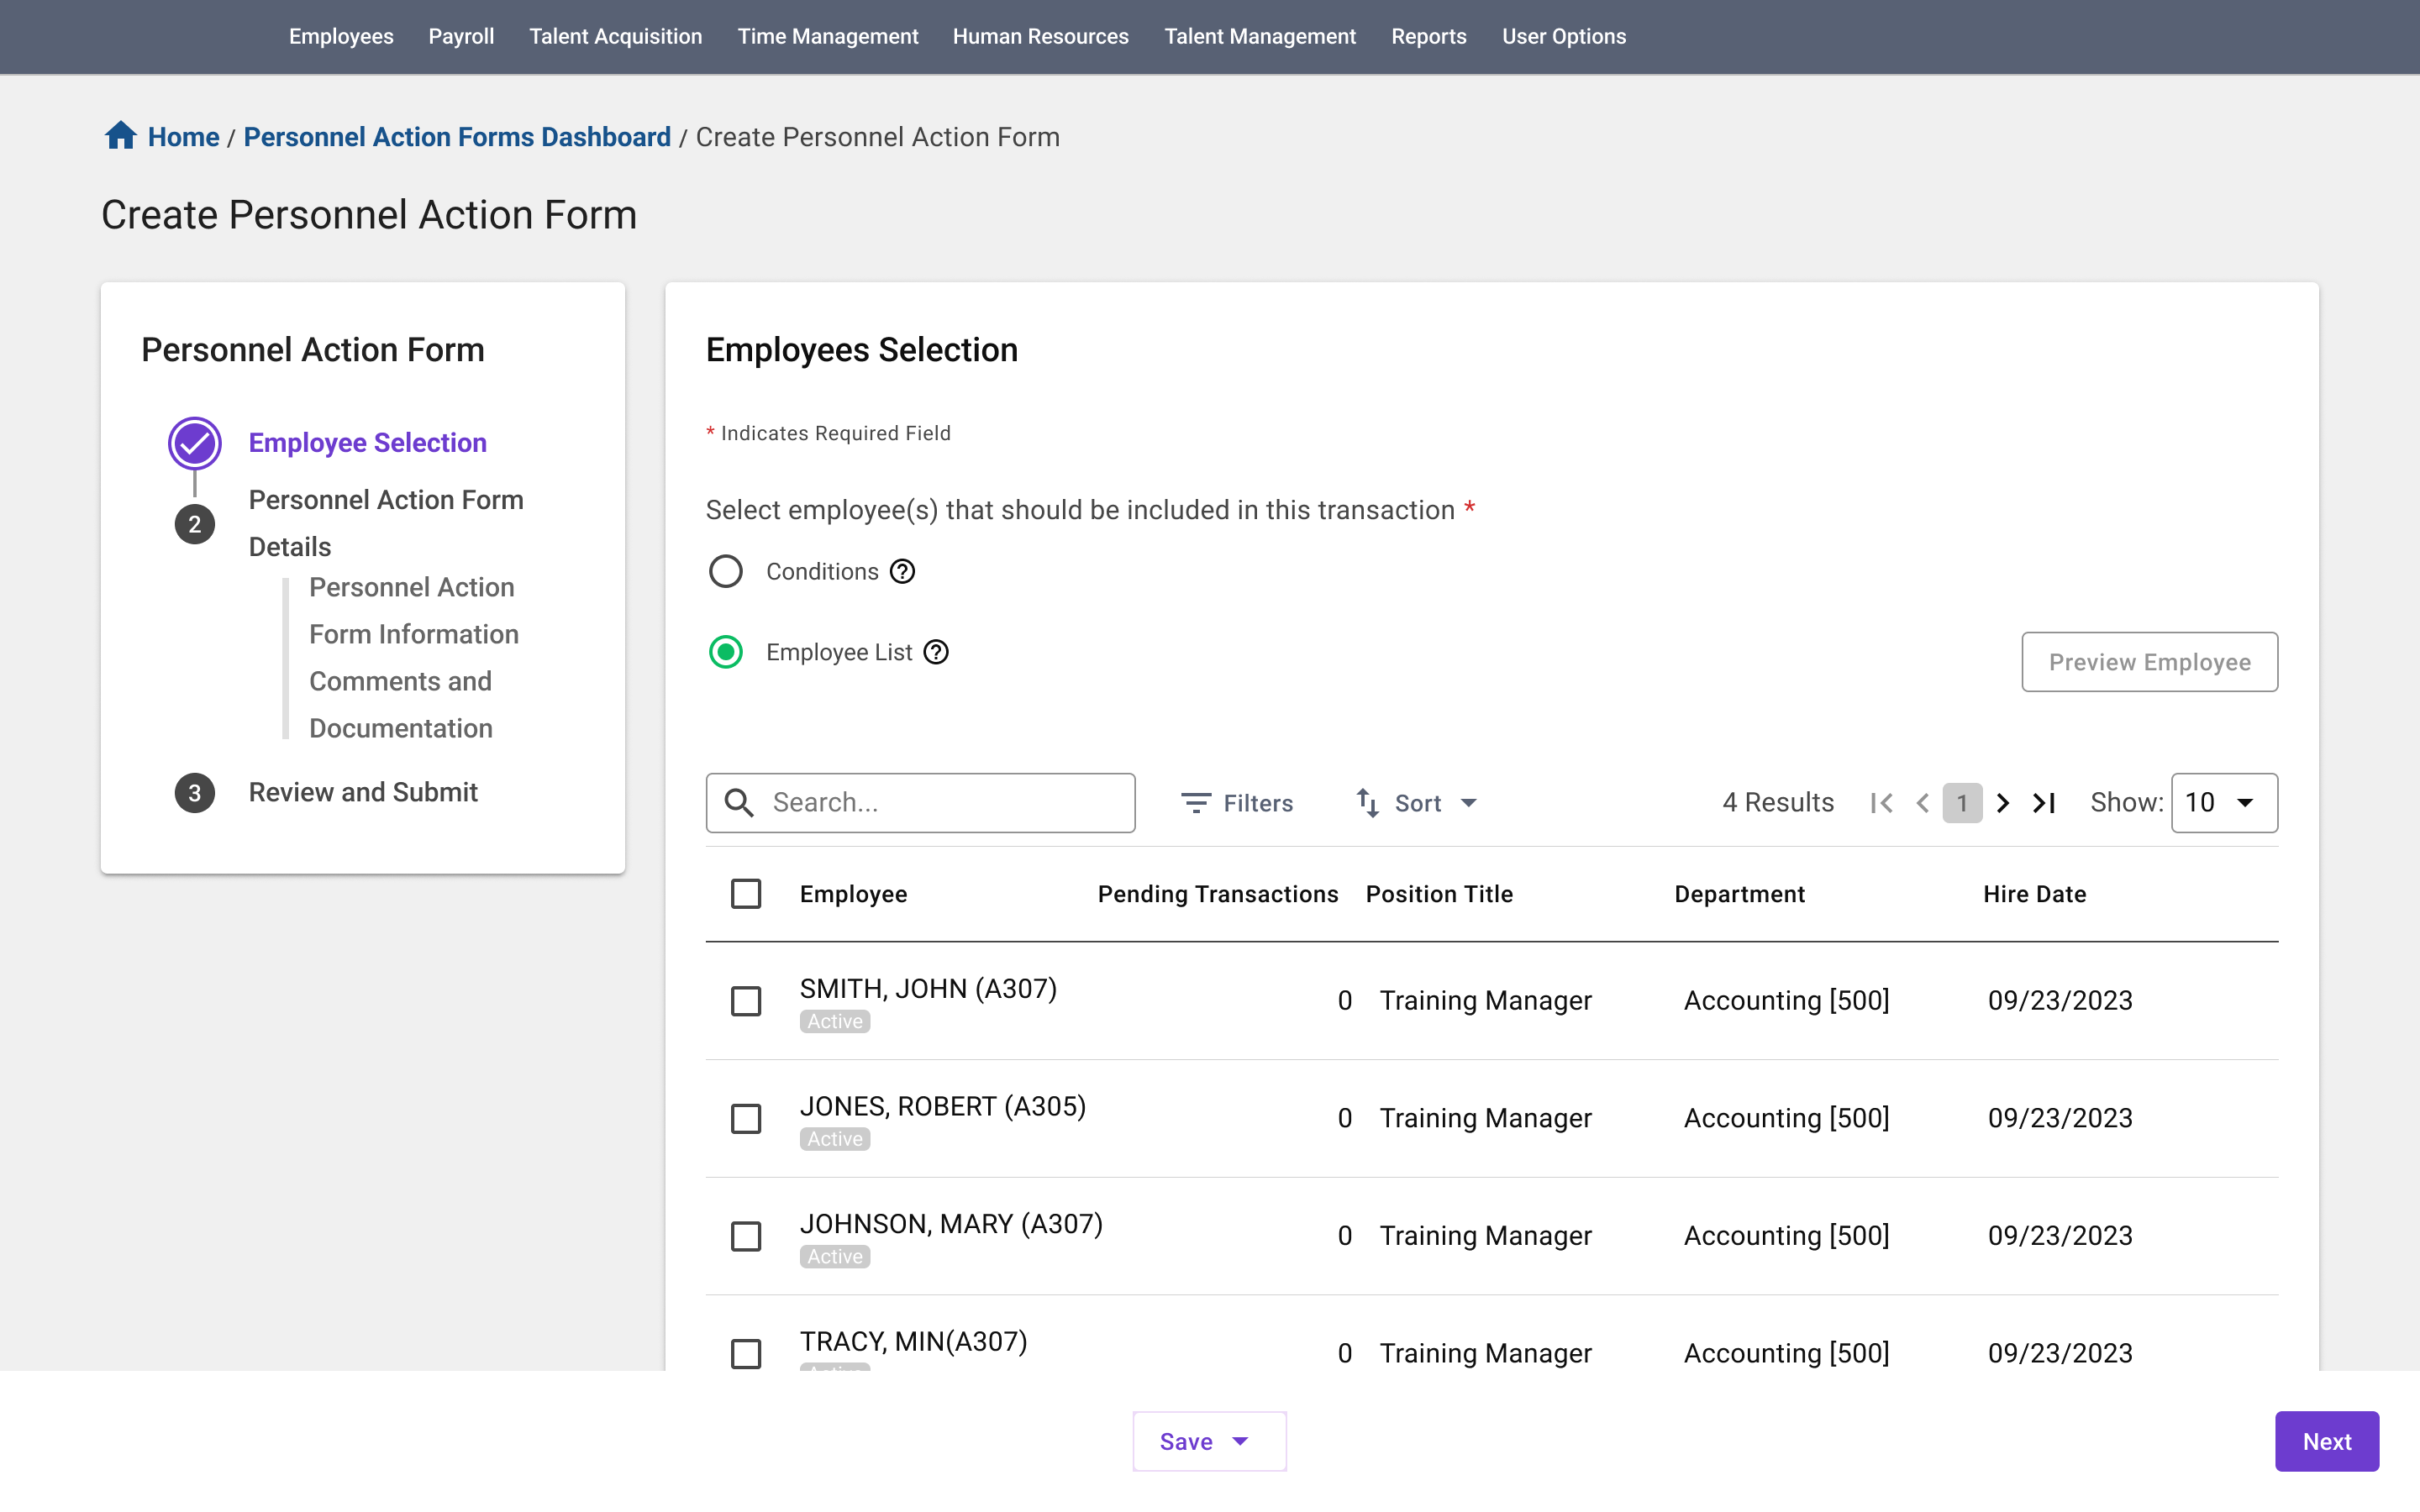The image size is (2420, 1512).
Task: Click the Employee Selection step checkmark circle
Action: (194, 443)
